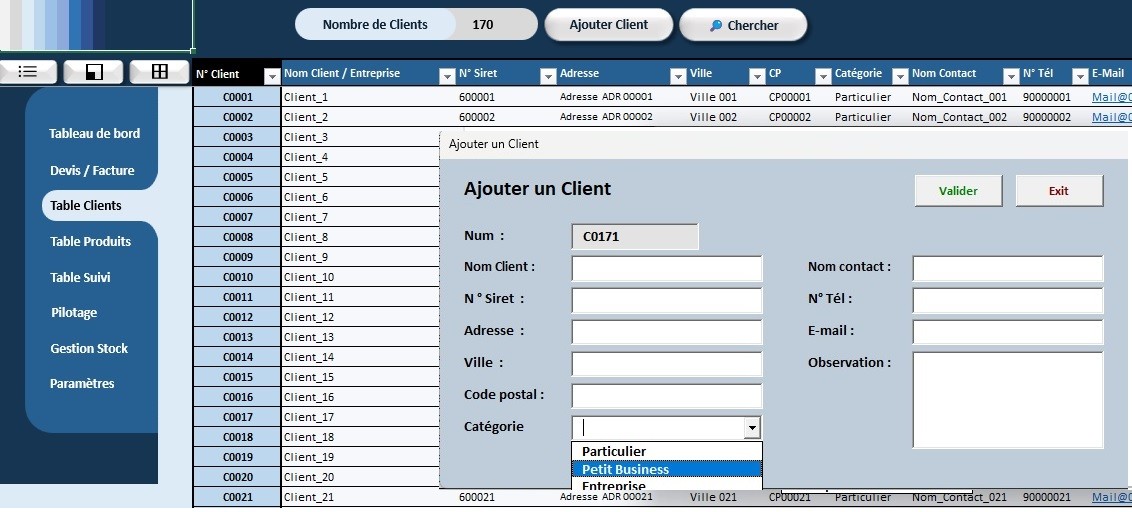The width and height of the screenshot is (1132, 512).
Task: Click the Nom Client input field
Action: (x=667, y=268)
